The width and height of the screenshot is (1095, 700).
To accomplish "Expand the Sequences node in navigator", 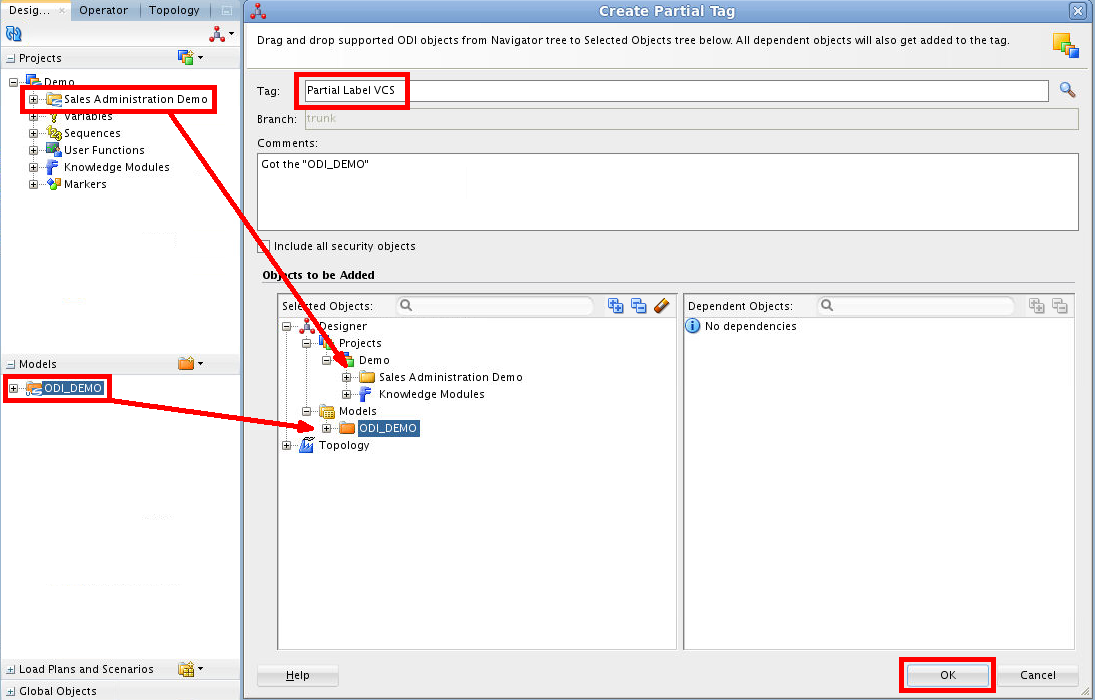I will tap(33, 133).
